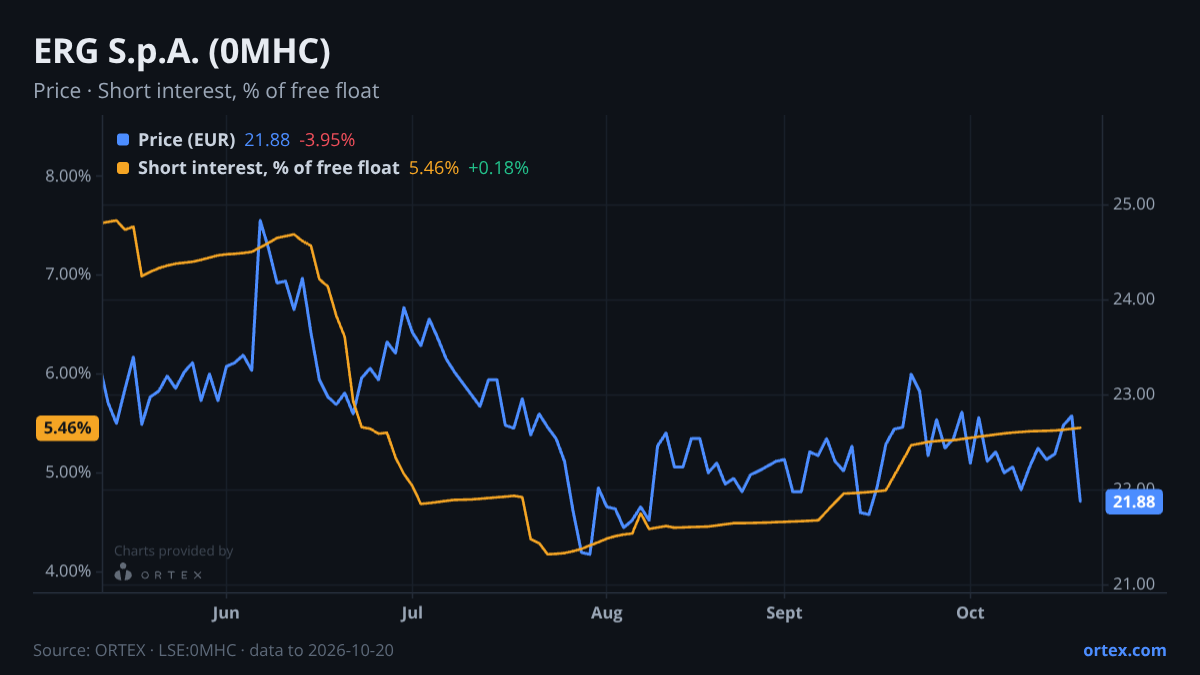This screenshot has width=1200, height=675.
Task: Click the +0.18% short interest change
Action: [x=498, y=168]
